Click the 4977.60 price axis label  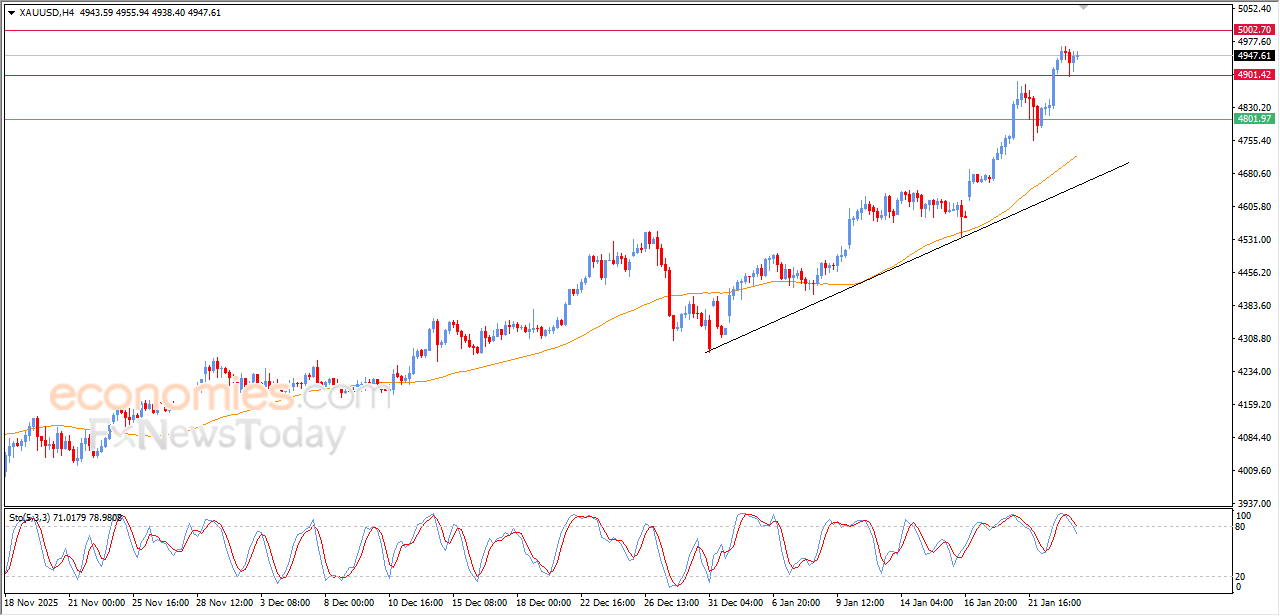pos(1254,42)
